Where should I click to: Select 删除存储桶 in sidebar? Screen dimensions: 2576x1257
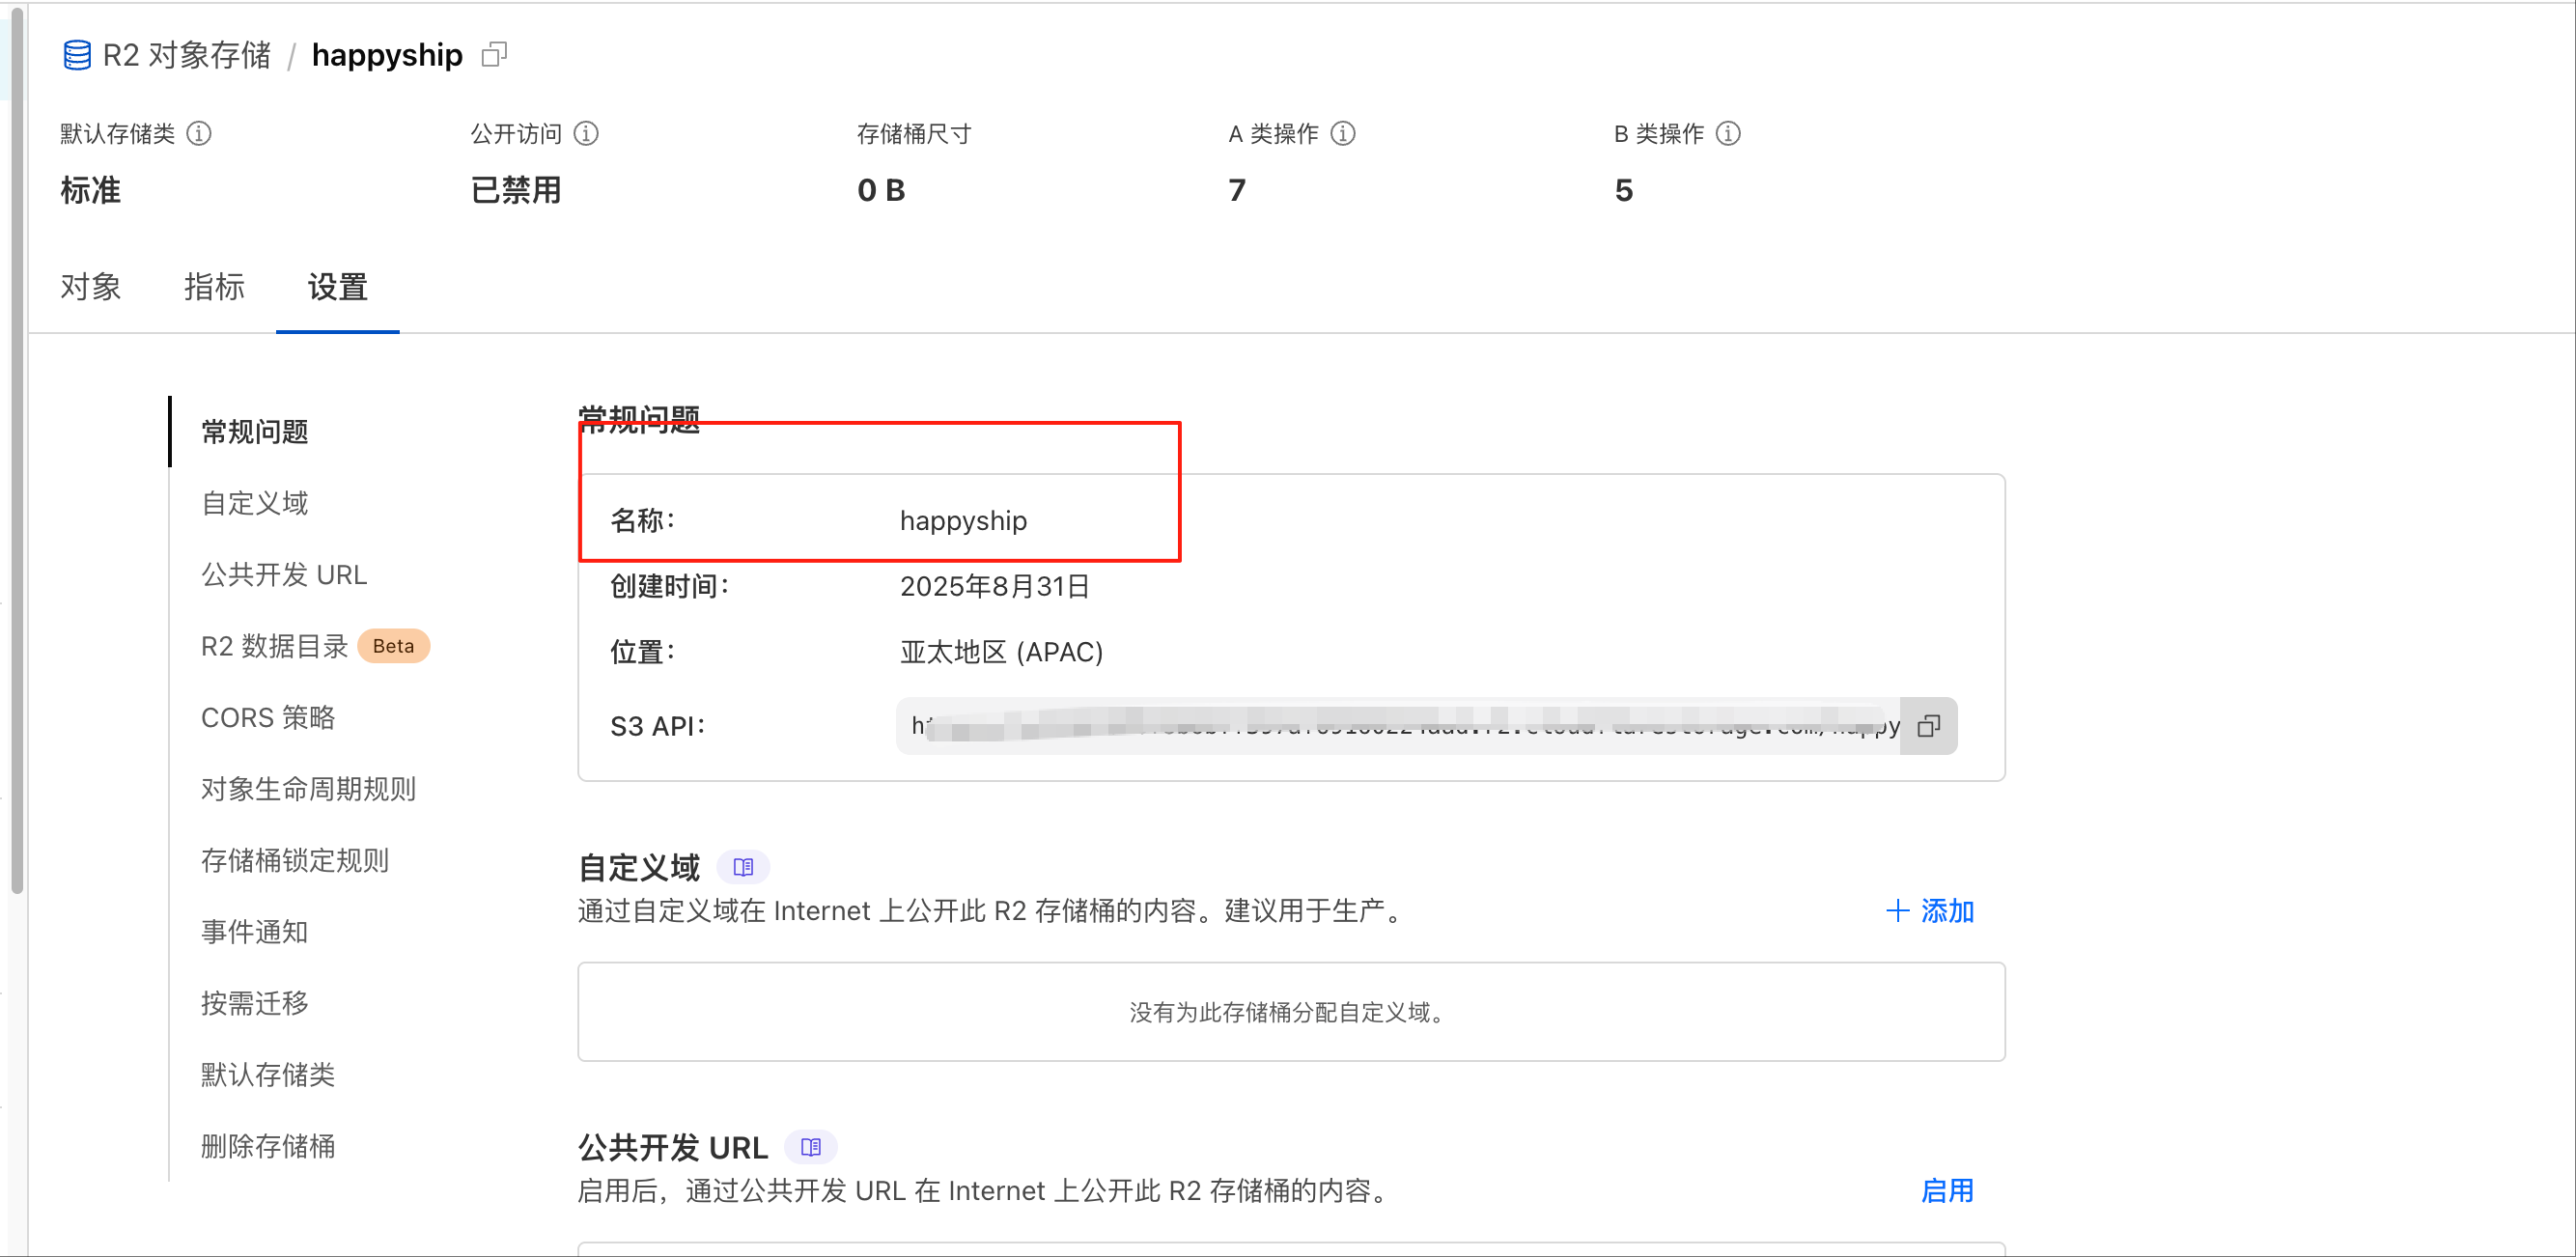tap(268, 1146)
